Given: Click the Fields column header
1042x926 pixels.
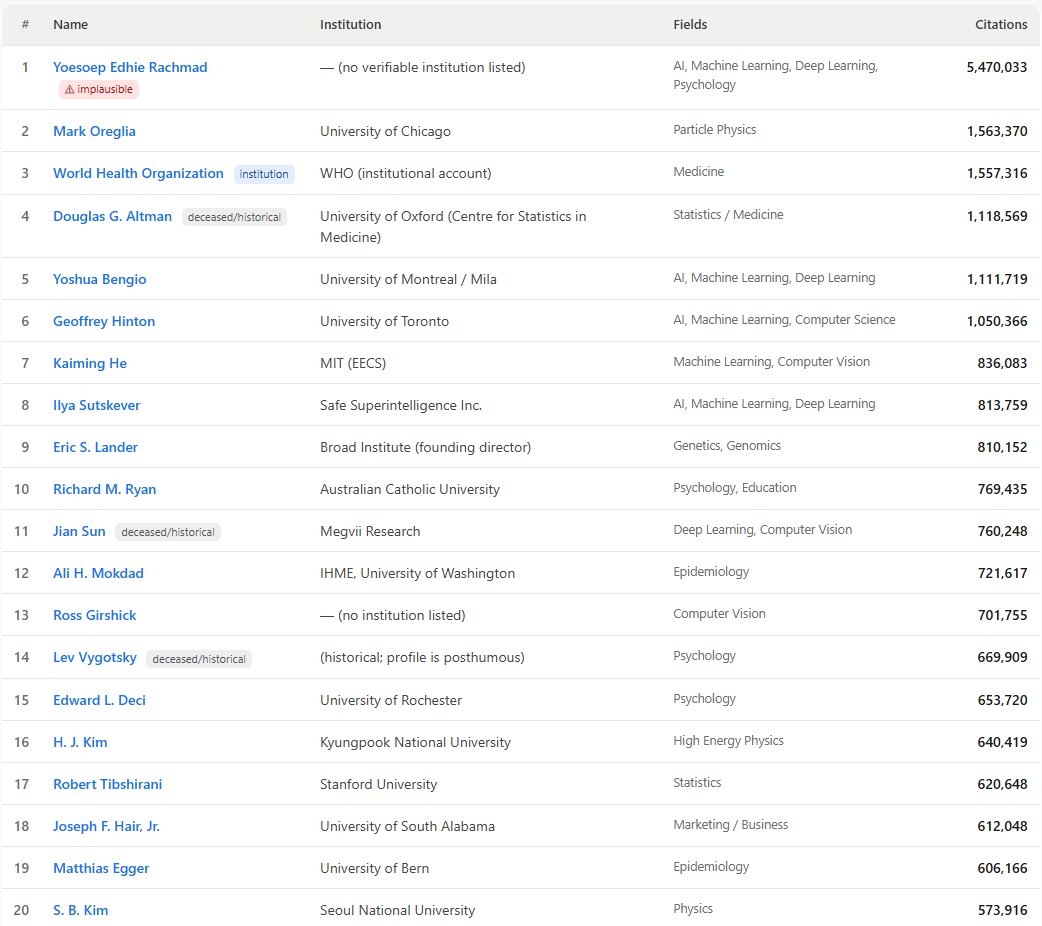Looking at the screenshot, I should point(690,25).
